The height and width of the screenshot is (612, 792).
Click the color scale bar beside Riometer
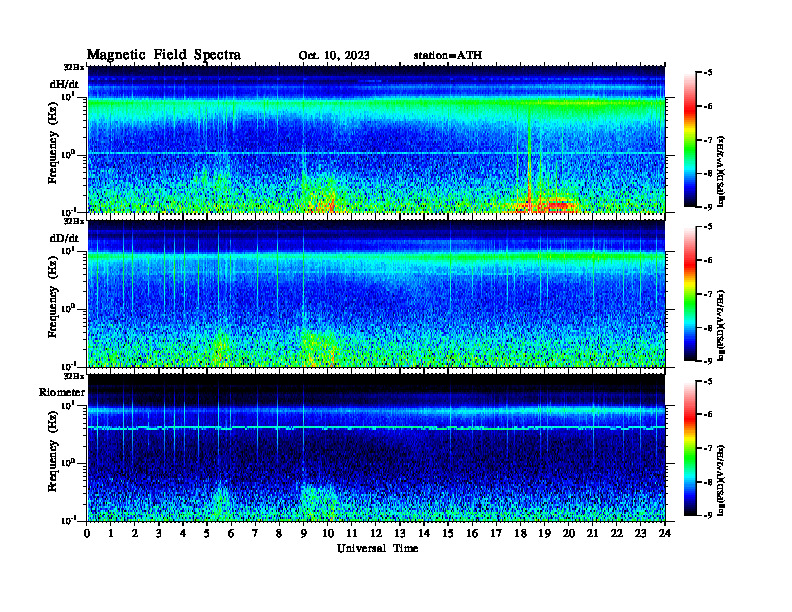[690, 448]
